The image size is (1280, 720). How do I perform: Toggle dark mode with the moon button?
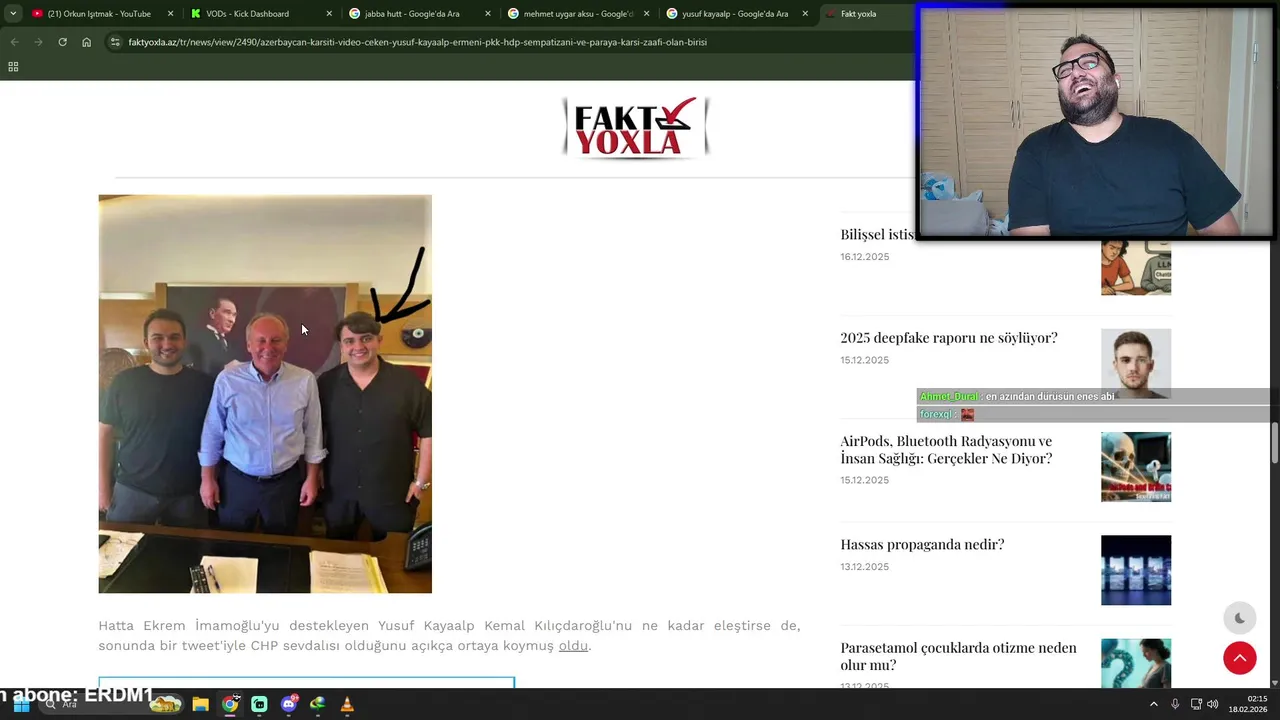(x=1240, y=618)
